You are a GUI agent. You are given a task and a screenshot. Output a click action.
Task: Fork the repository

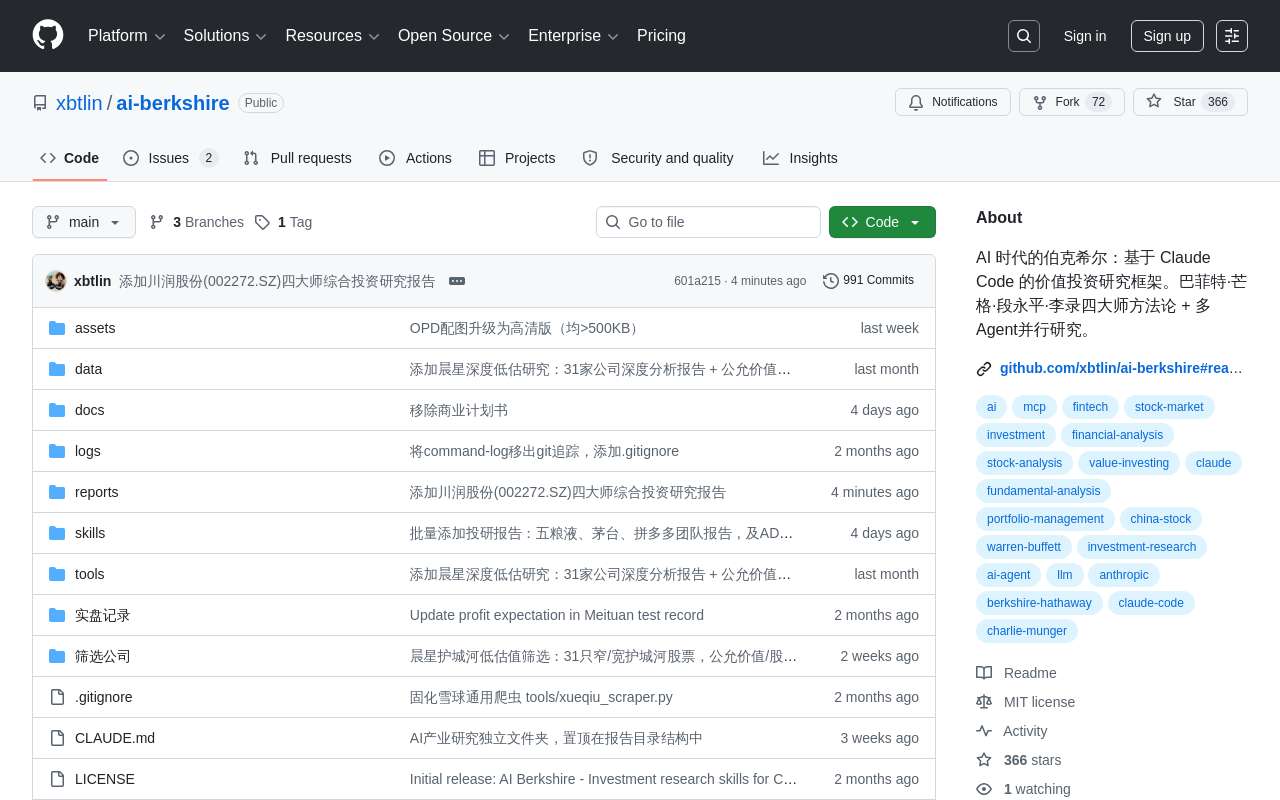tap(1072, 102)
